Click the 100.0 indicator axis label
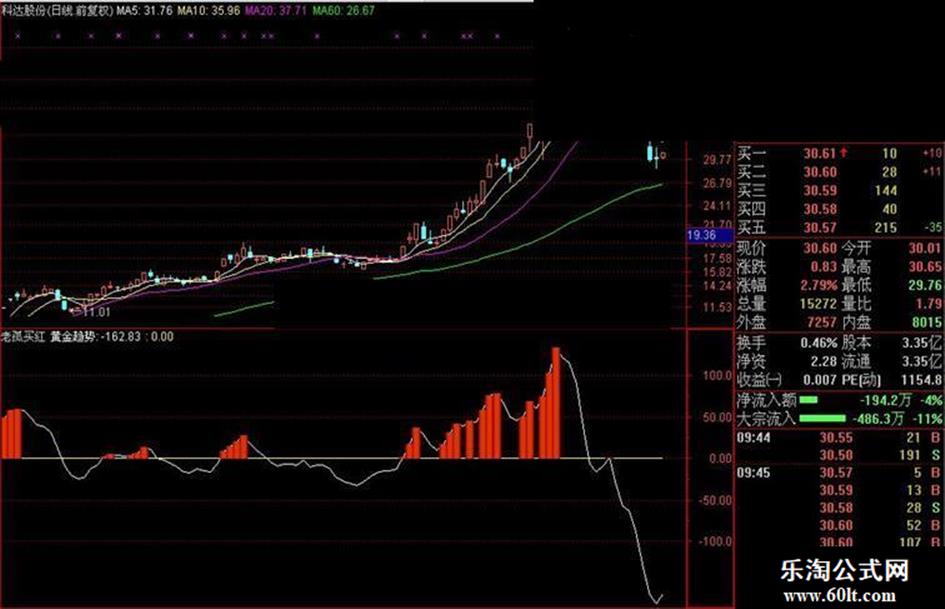 (x=717, y=376)
